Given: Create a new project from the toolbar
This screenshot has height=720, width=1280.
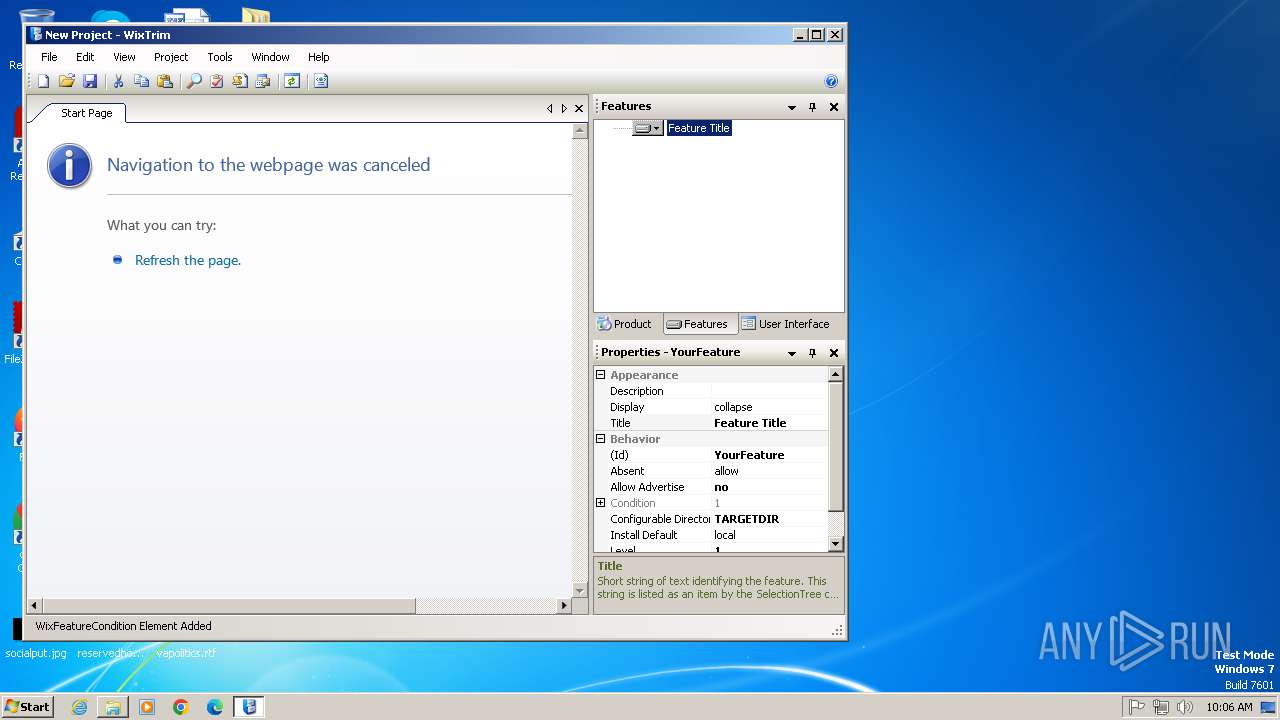Looking at the screenshot, I should tap(43, 81).
